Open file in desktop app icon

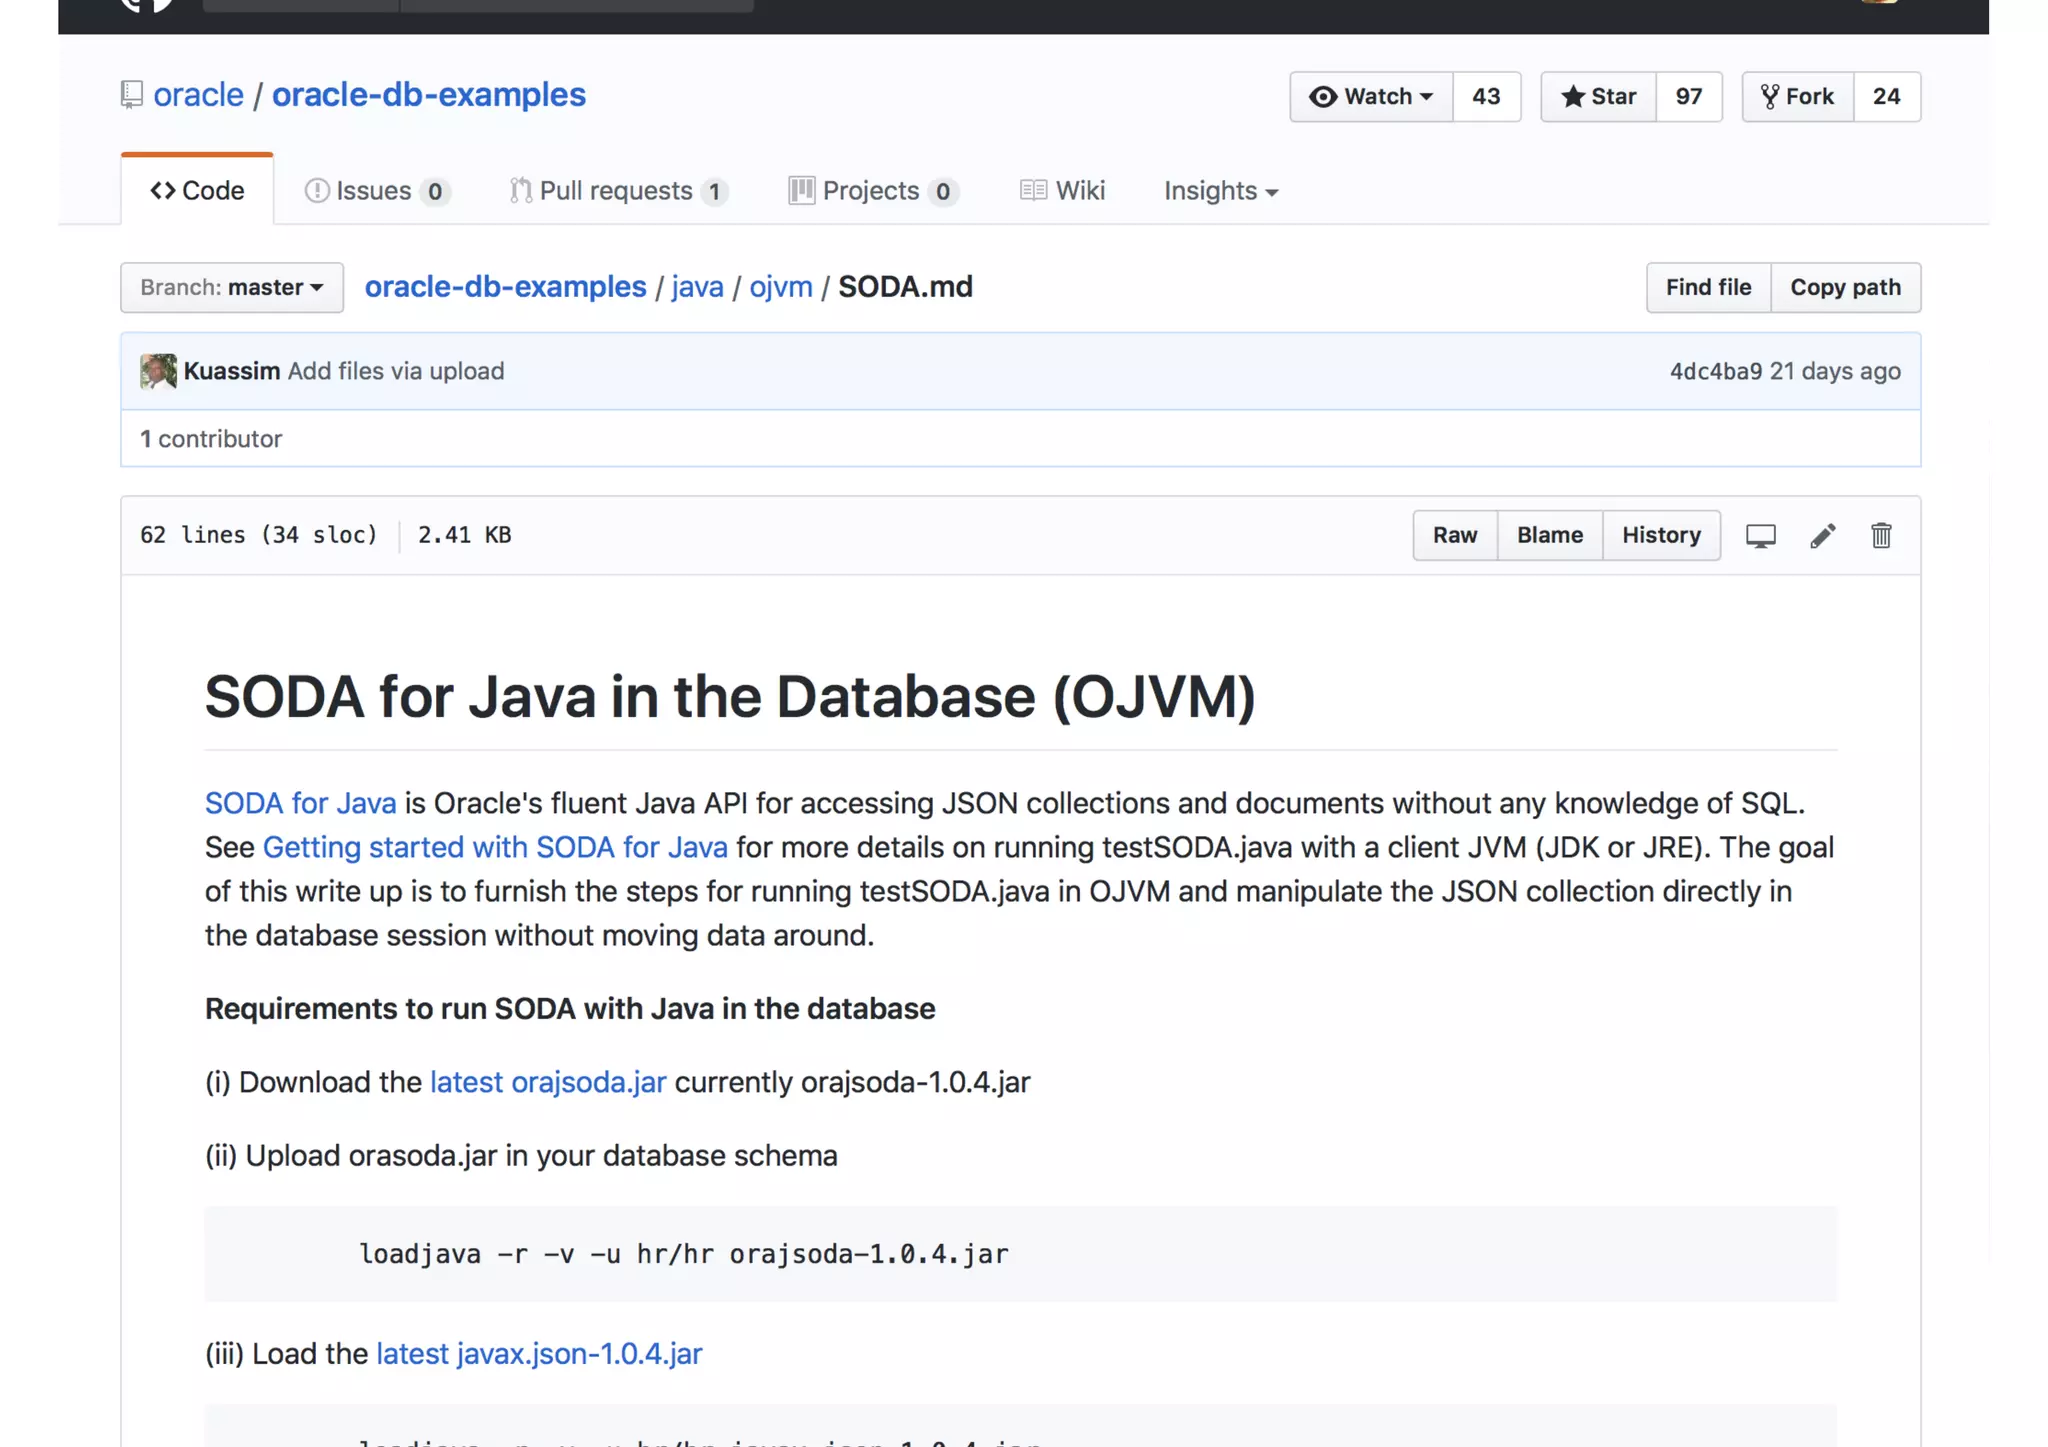(x=1760, y=536)
